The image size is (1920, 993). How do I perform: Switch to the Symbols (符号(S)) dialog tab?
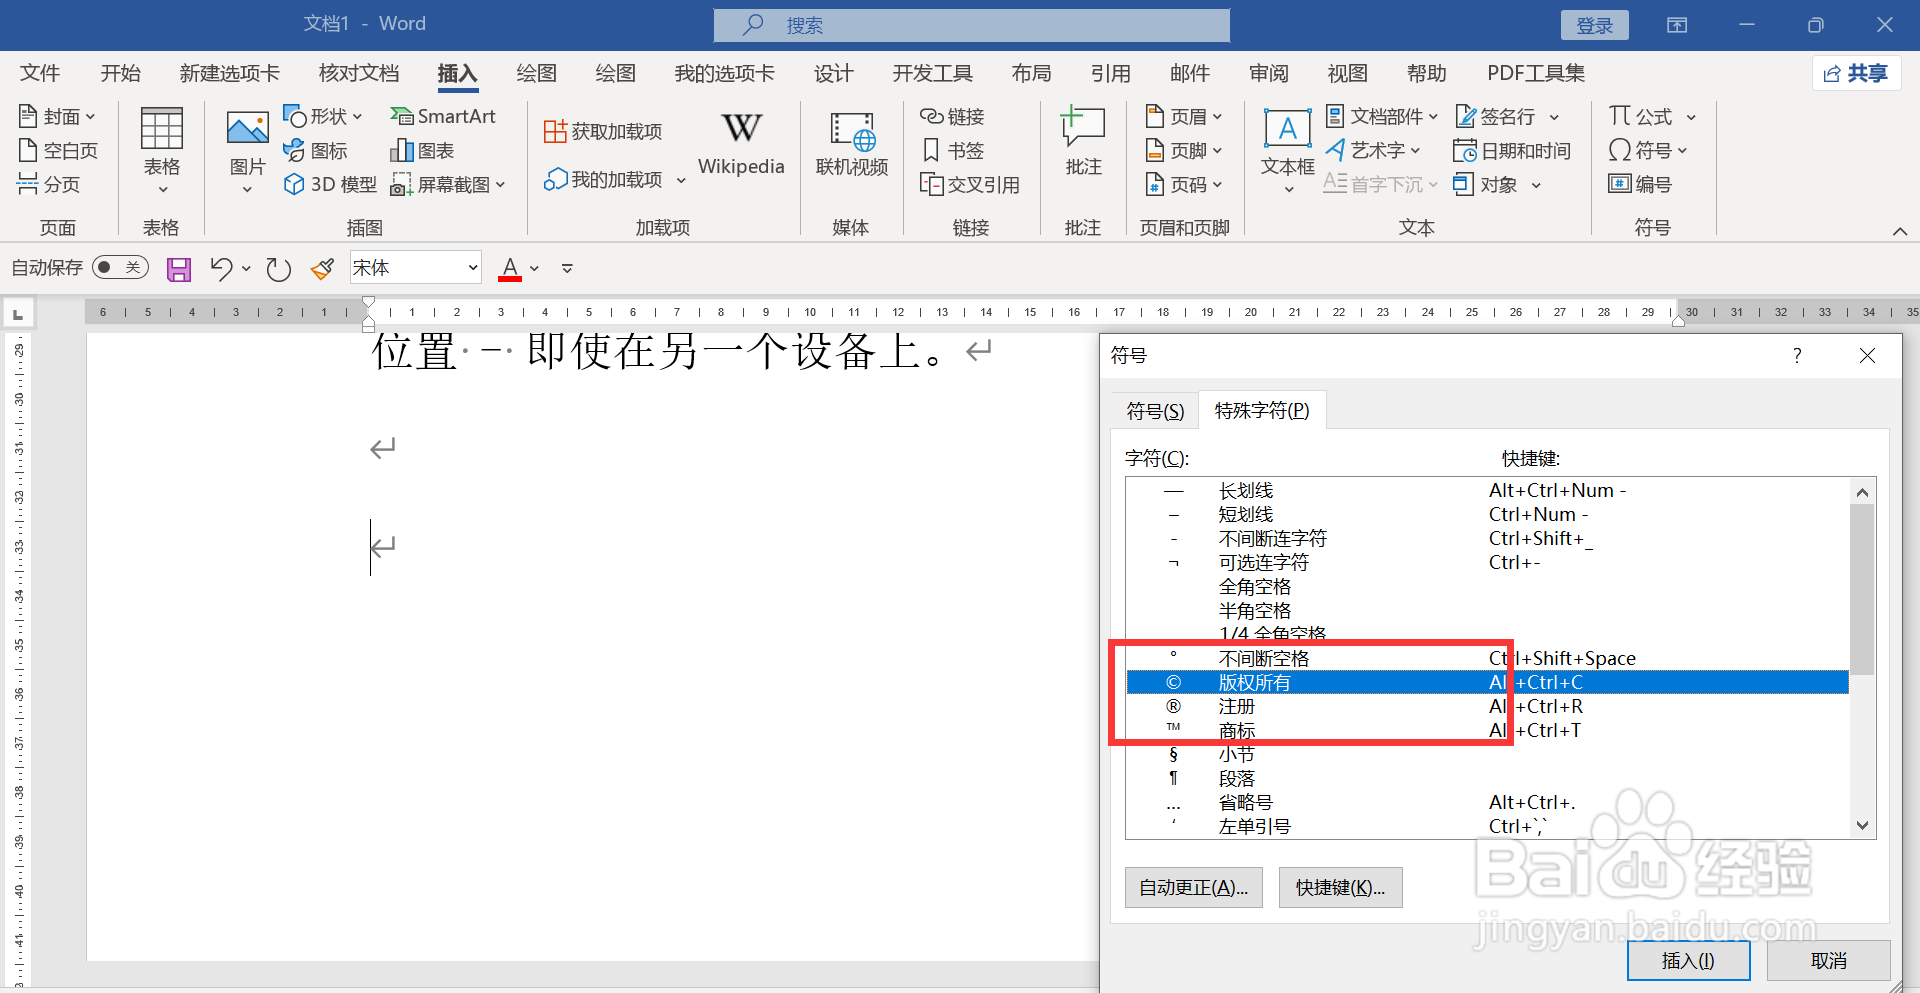[x=1155, y=411]
